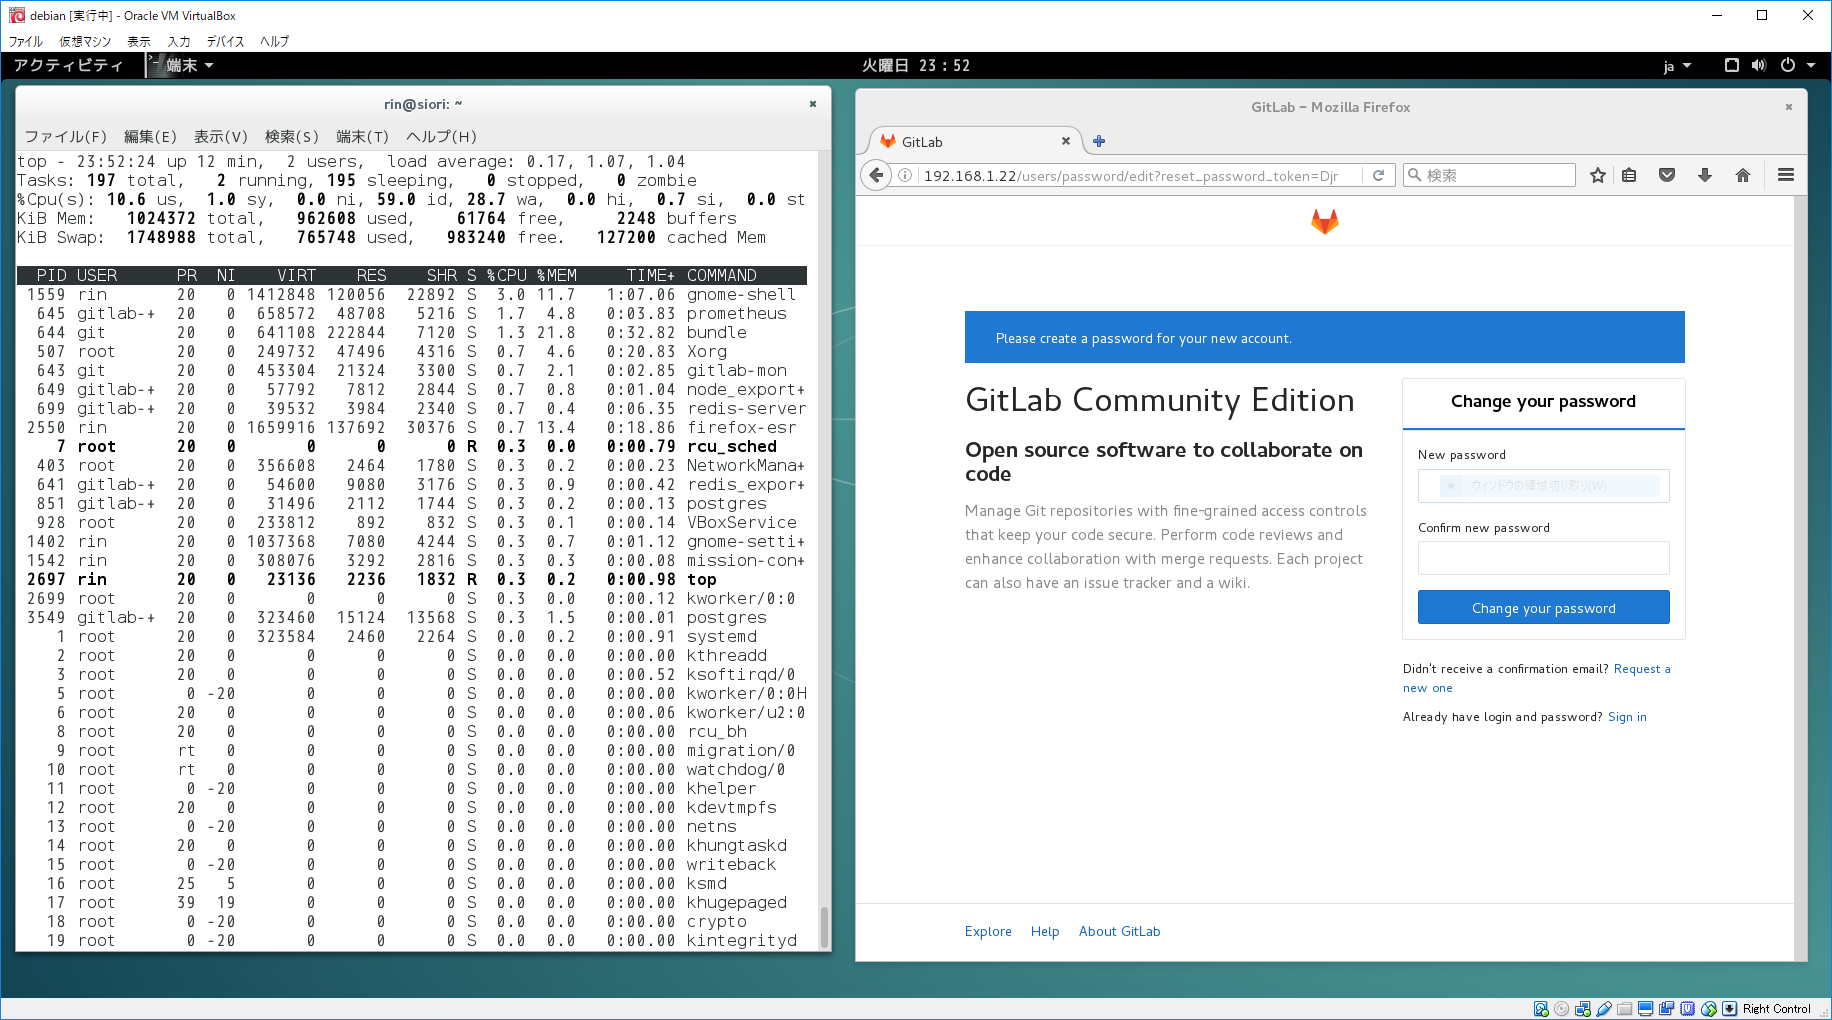Click the 'Request a new one' link
The width and height of the screenshot is (1832, 1020).
[1642, 669]
